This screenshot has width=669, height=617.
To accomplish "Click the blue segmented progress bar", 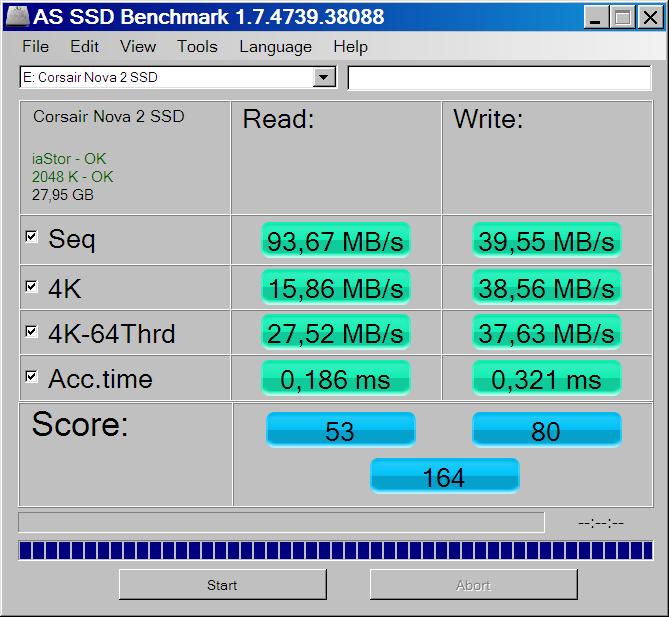I will pyautogui.click(x=335, y=550).
